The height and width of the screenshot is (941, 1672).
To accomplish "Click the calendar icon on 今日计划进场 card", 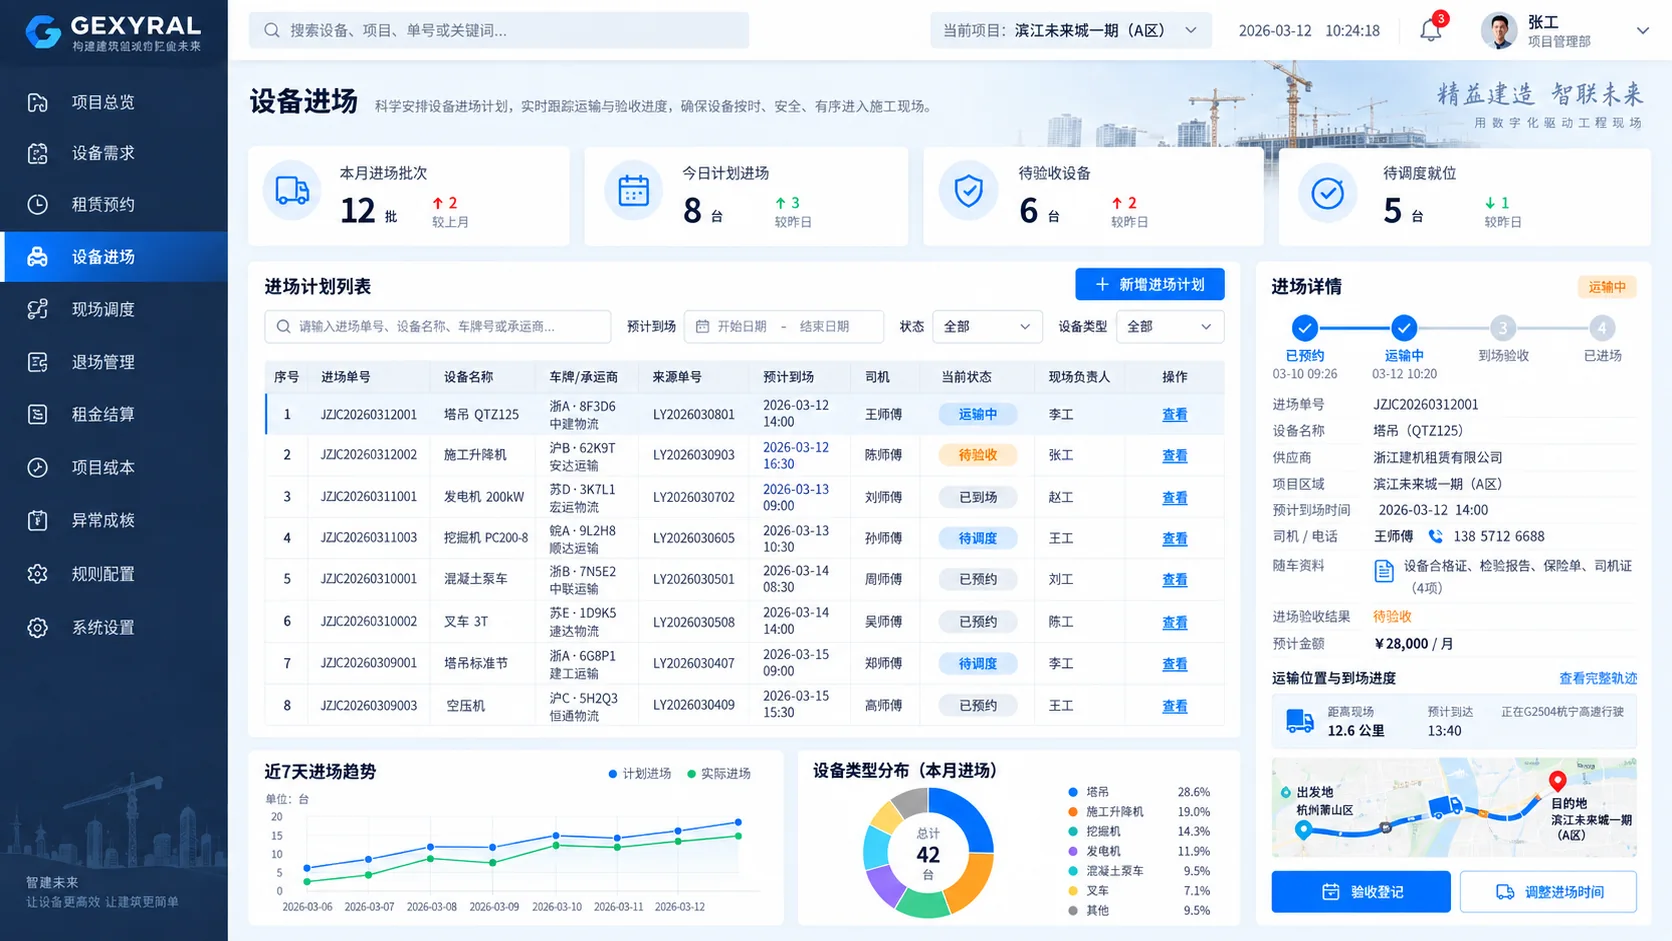I will click(x=633, y=190).
